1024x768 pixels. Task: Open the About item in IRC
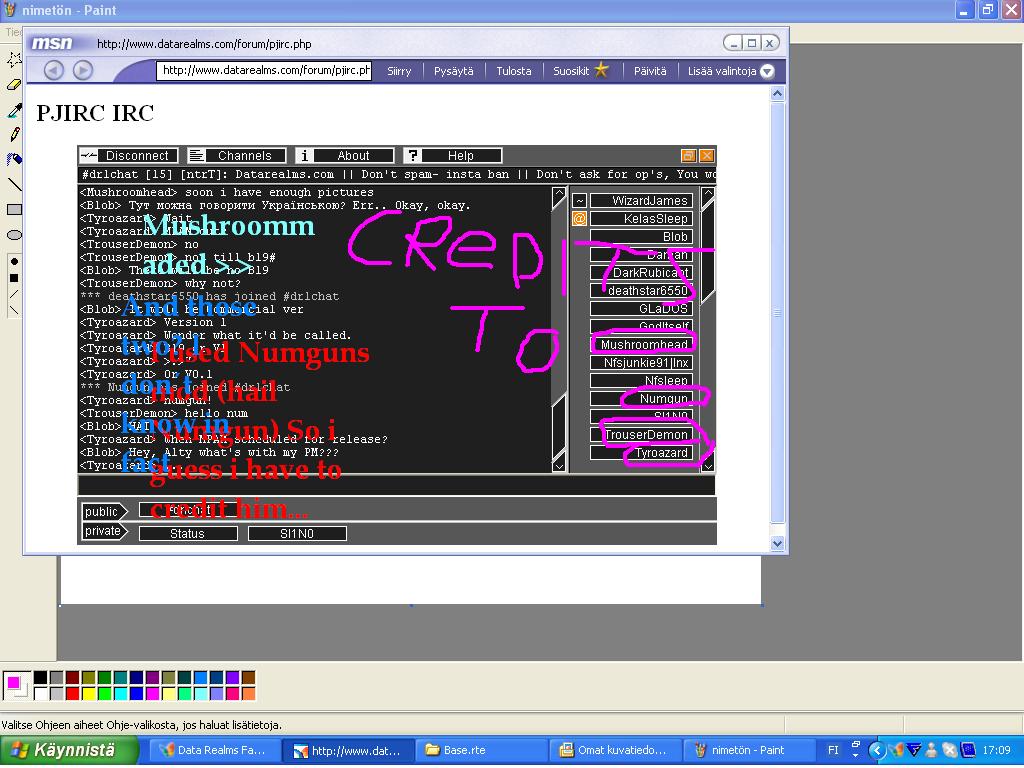pyautogui.click(x=345, y=156)
